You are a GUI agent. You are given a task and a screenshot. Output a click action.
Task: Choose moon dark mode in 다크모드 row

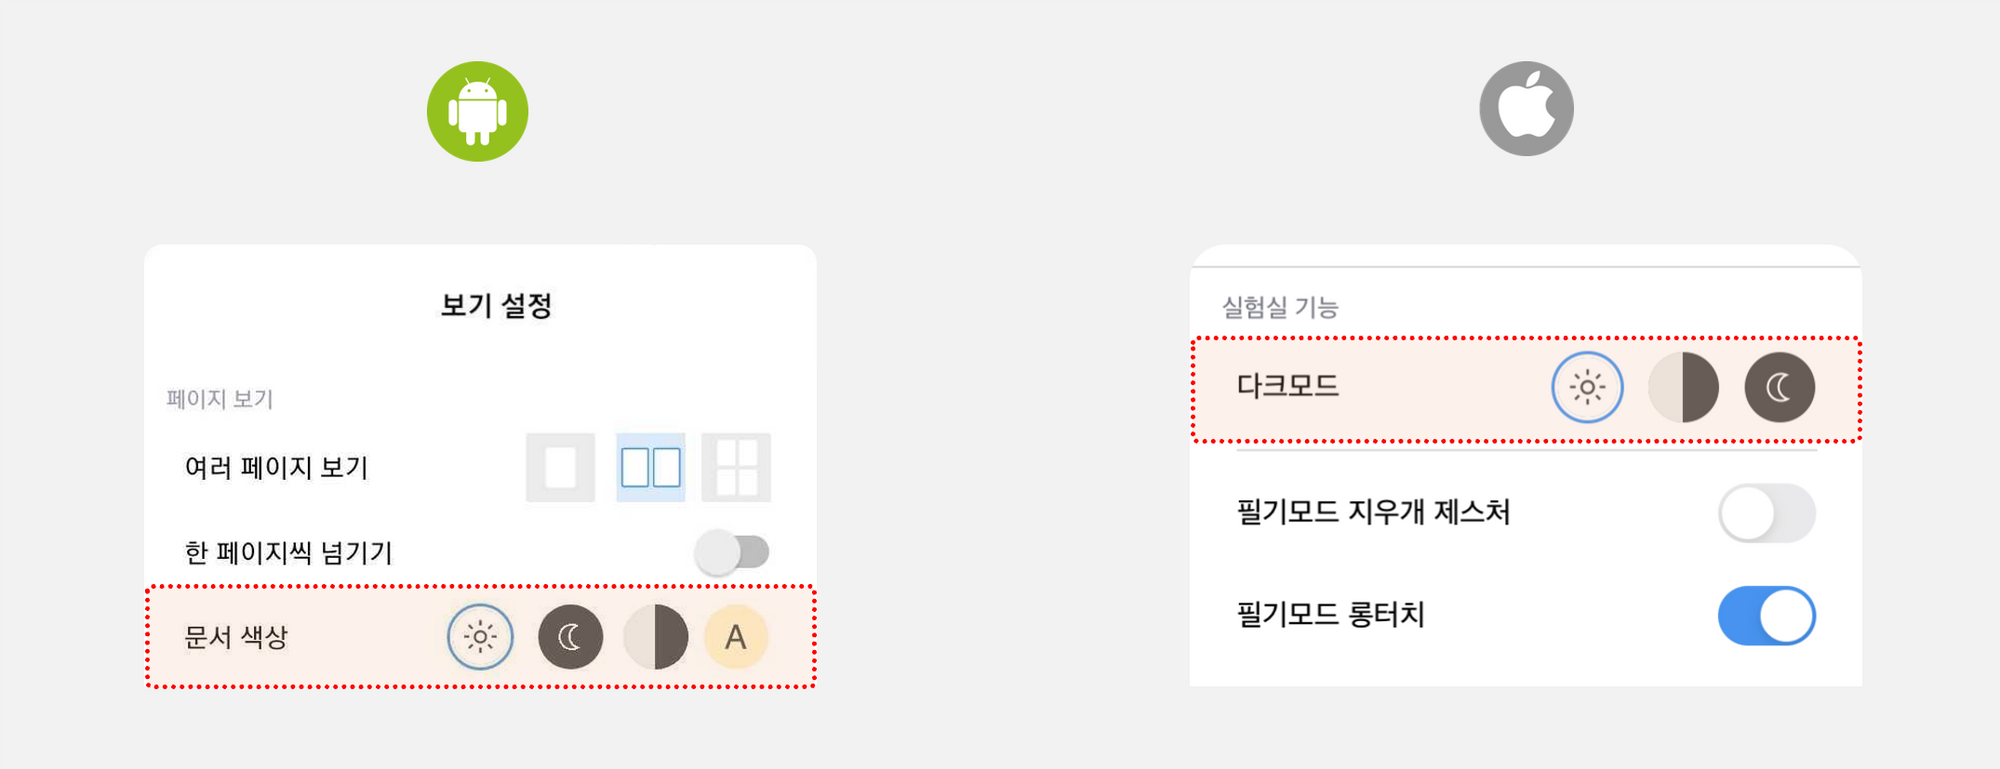(1779, 387)
